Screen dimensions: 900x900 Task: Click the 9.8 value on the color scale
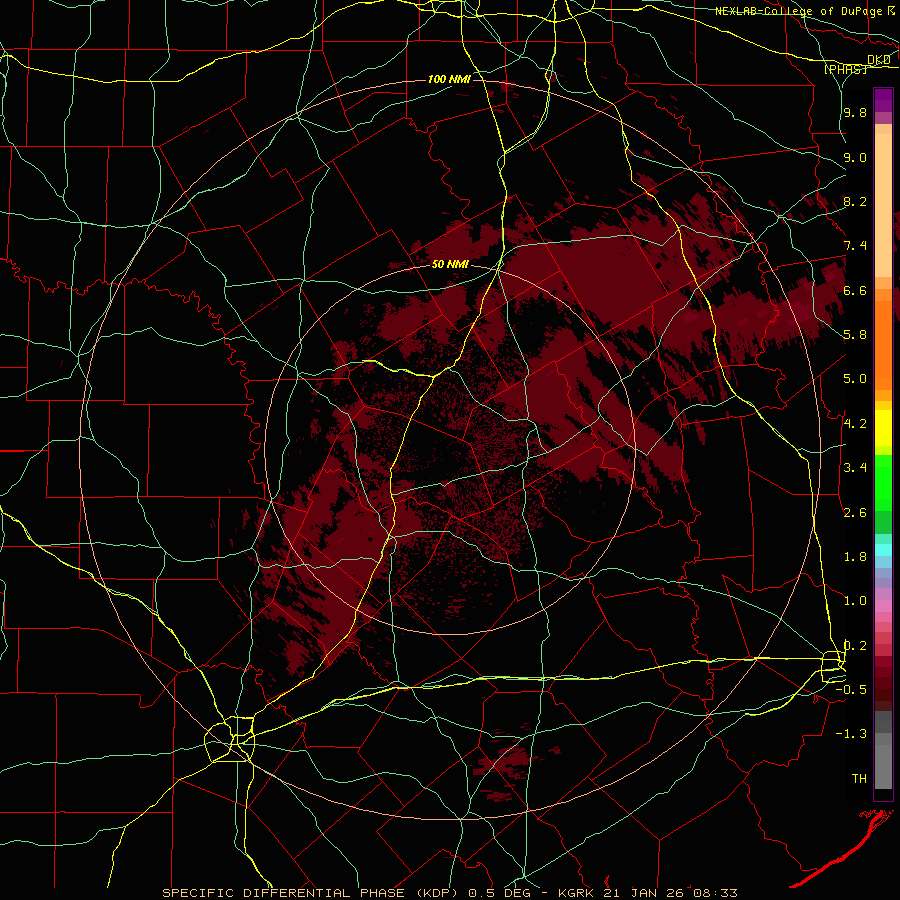pyautogui.click(x=855, y=112)
